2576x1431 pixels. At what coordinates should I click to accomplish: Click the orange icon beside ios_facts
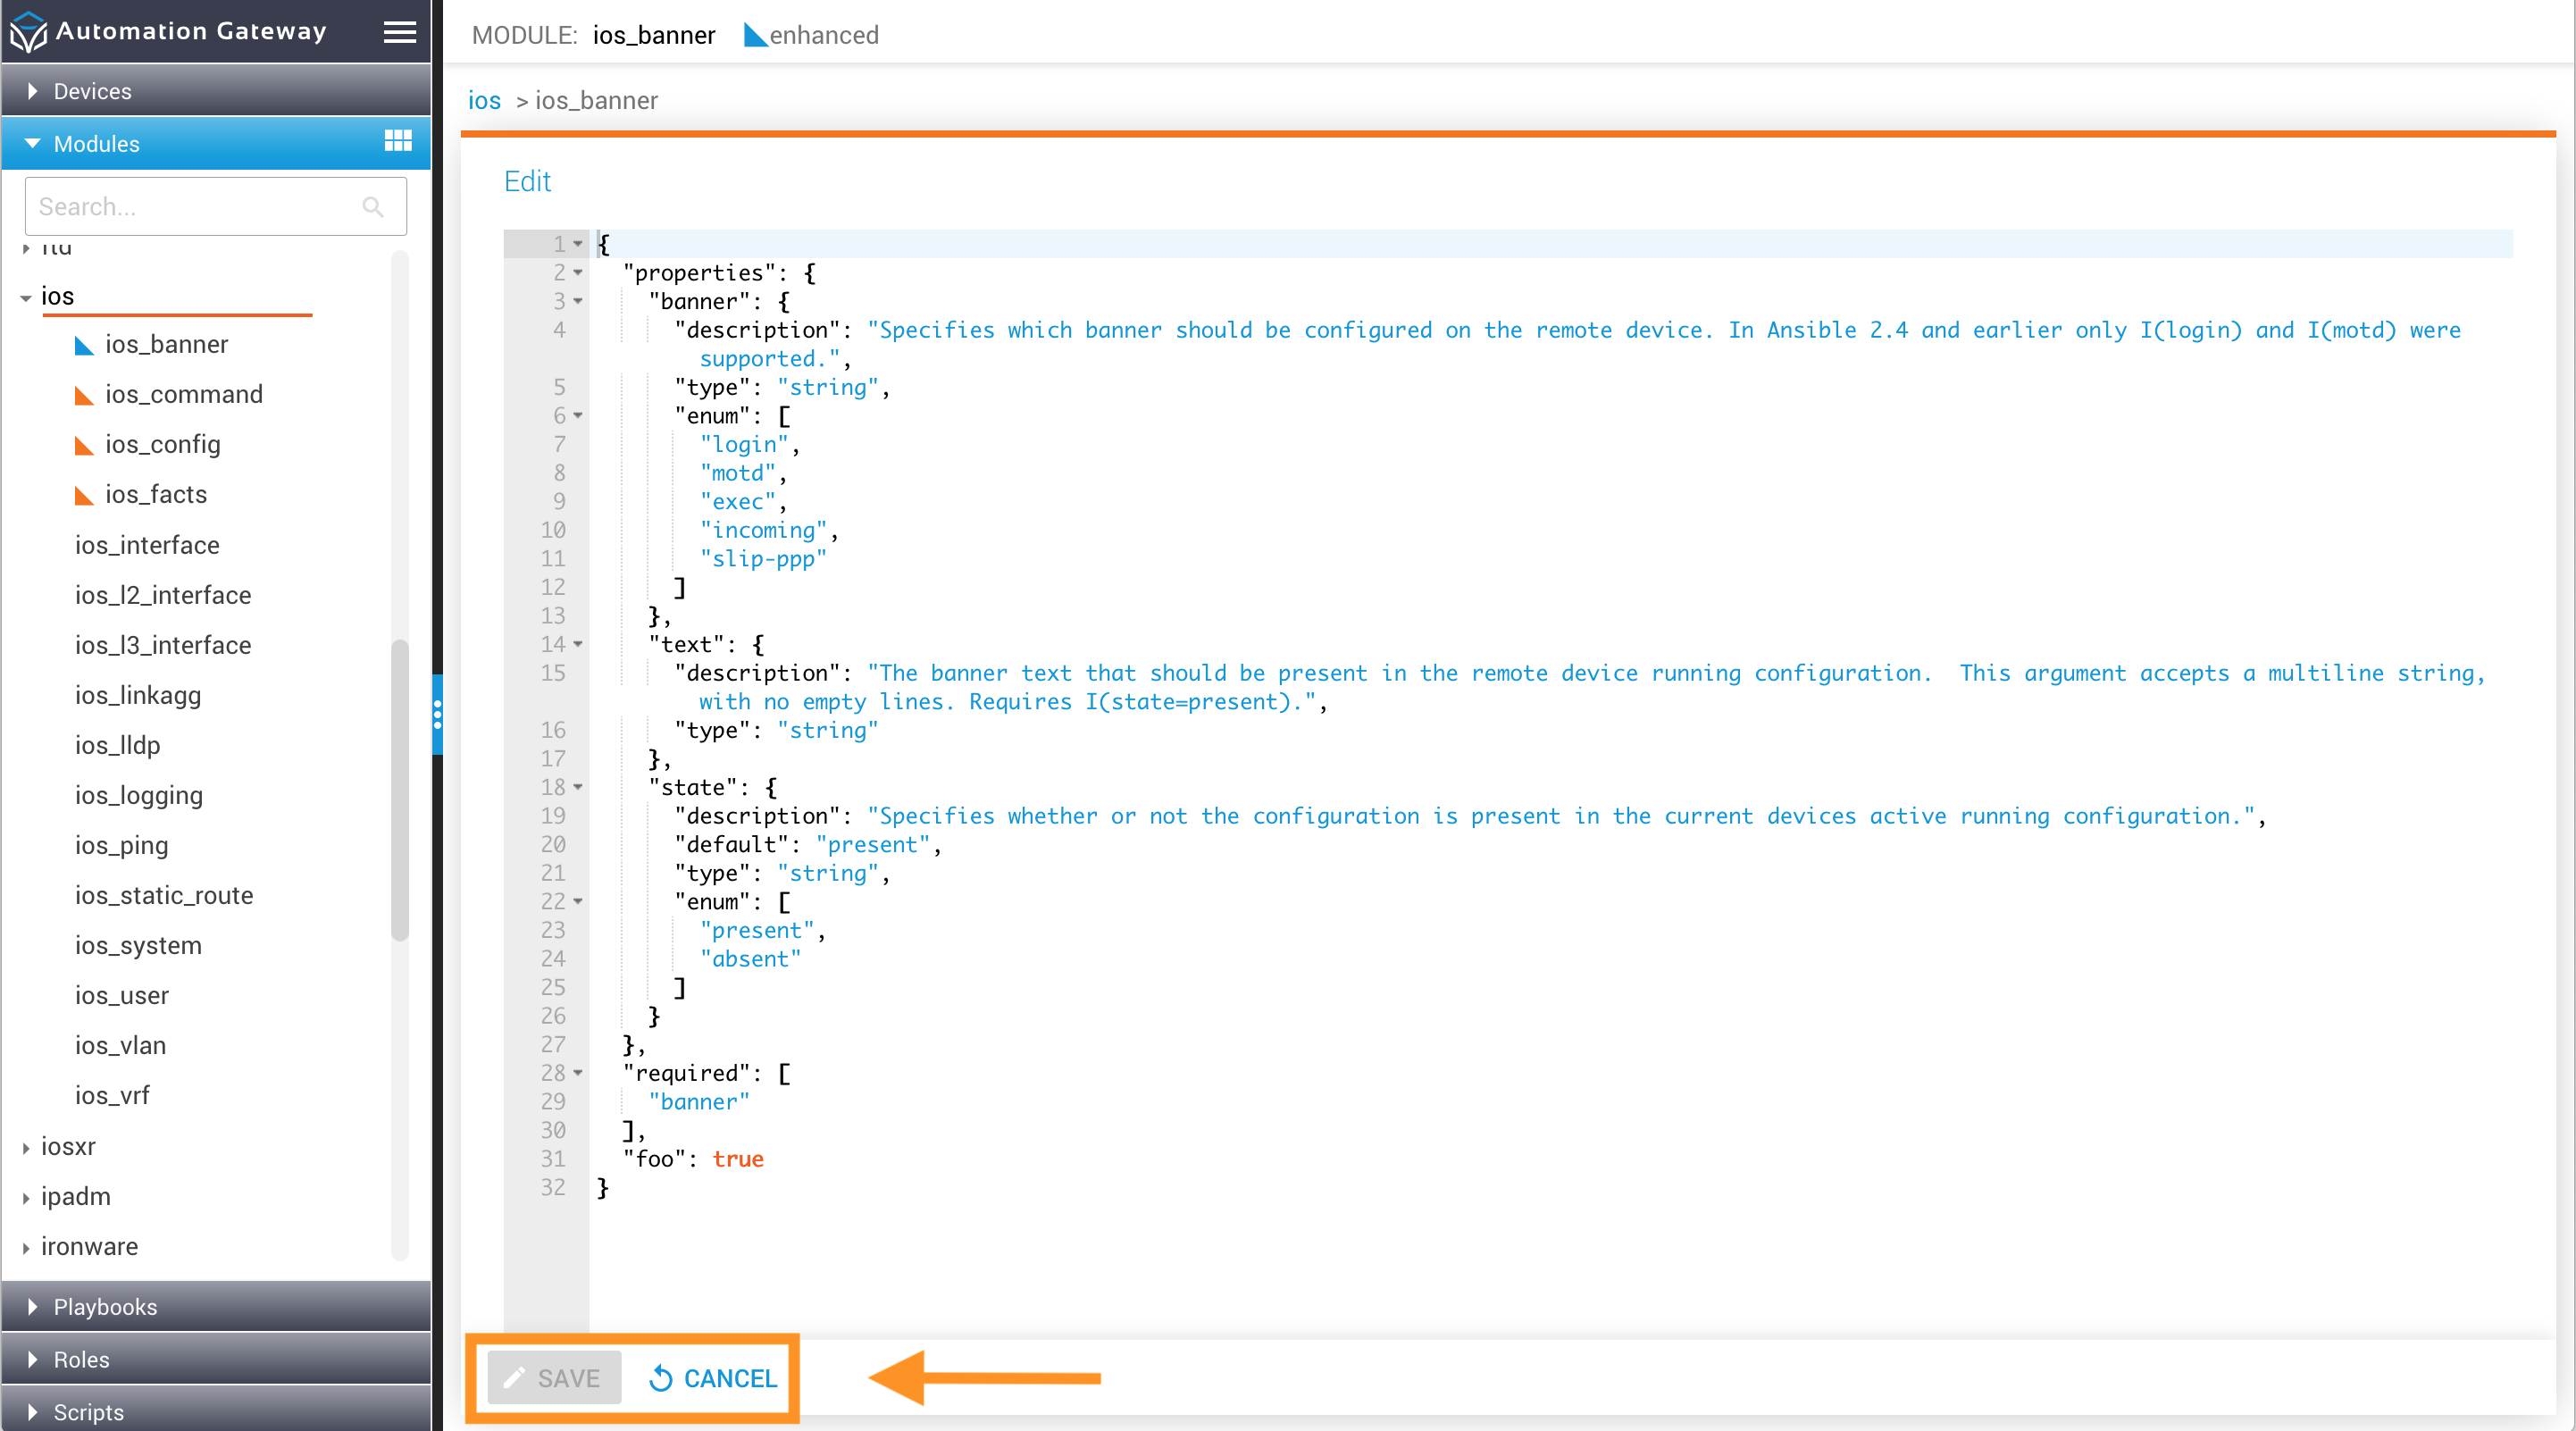point(85,496)
